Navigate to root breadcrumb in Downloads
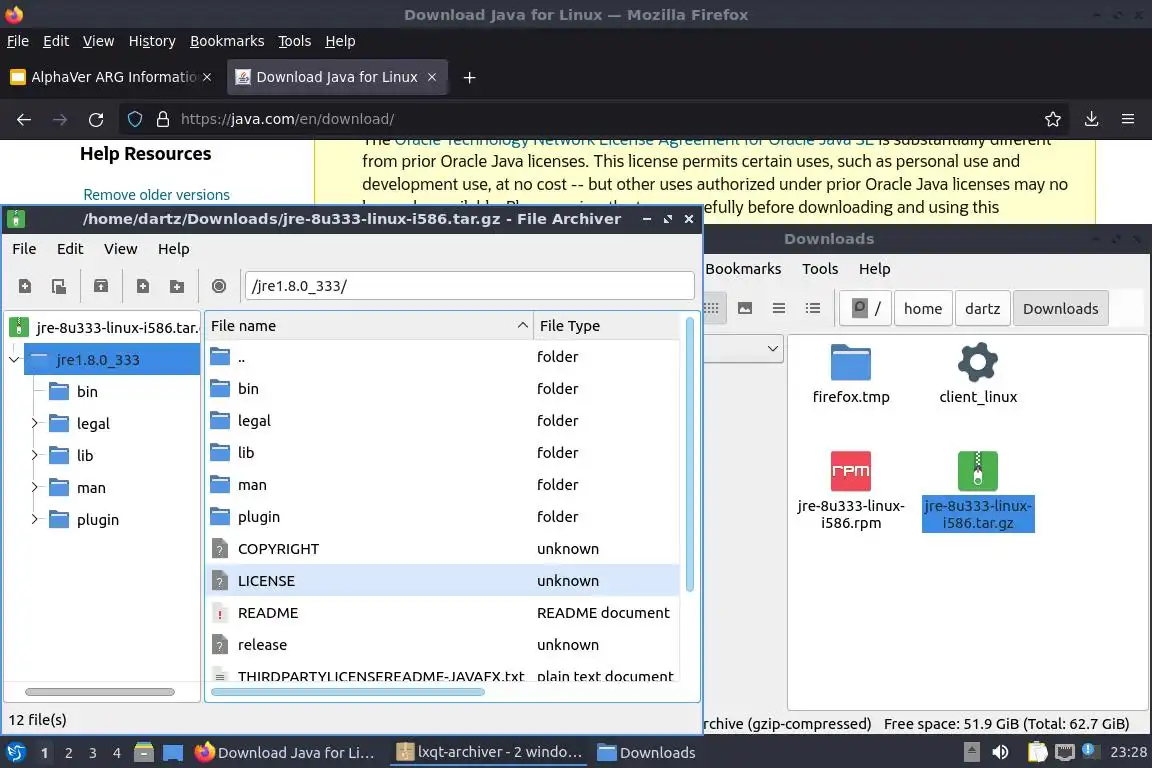The width and height of the screenshot is (1152, 768). pyautogui.click(x=866, y=309)
